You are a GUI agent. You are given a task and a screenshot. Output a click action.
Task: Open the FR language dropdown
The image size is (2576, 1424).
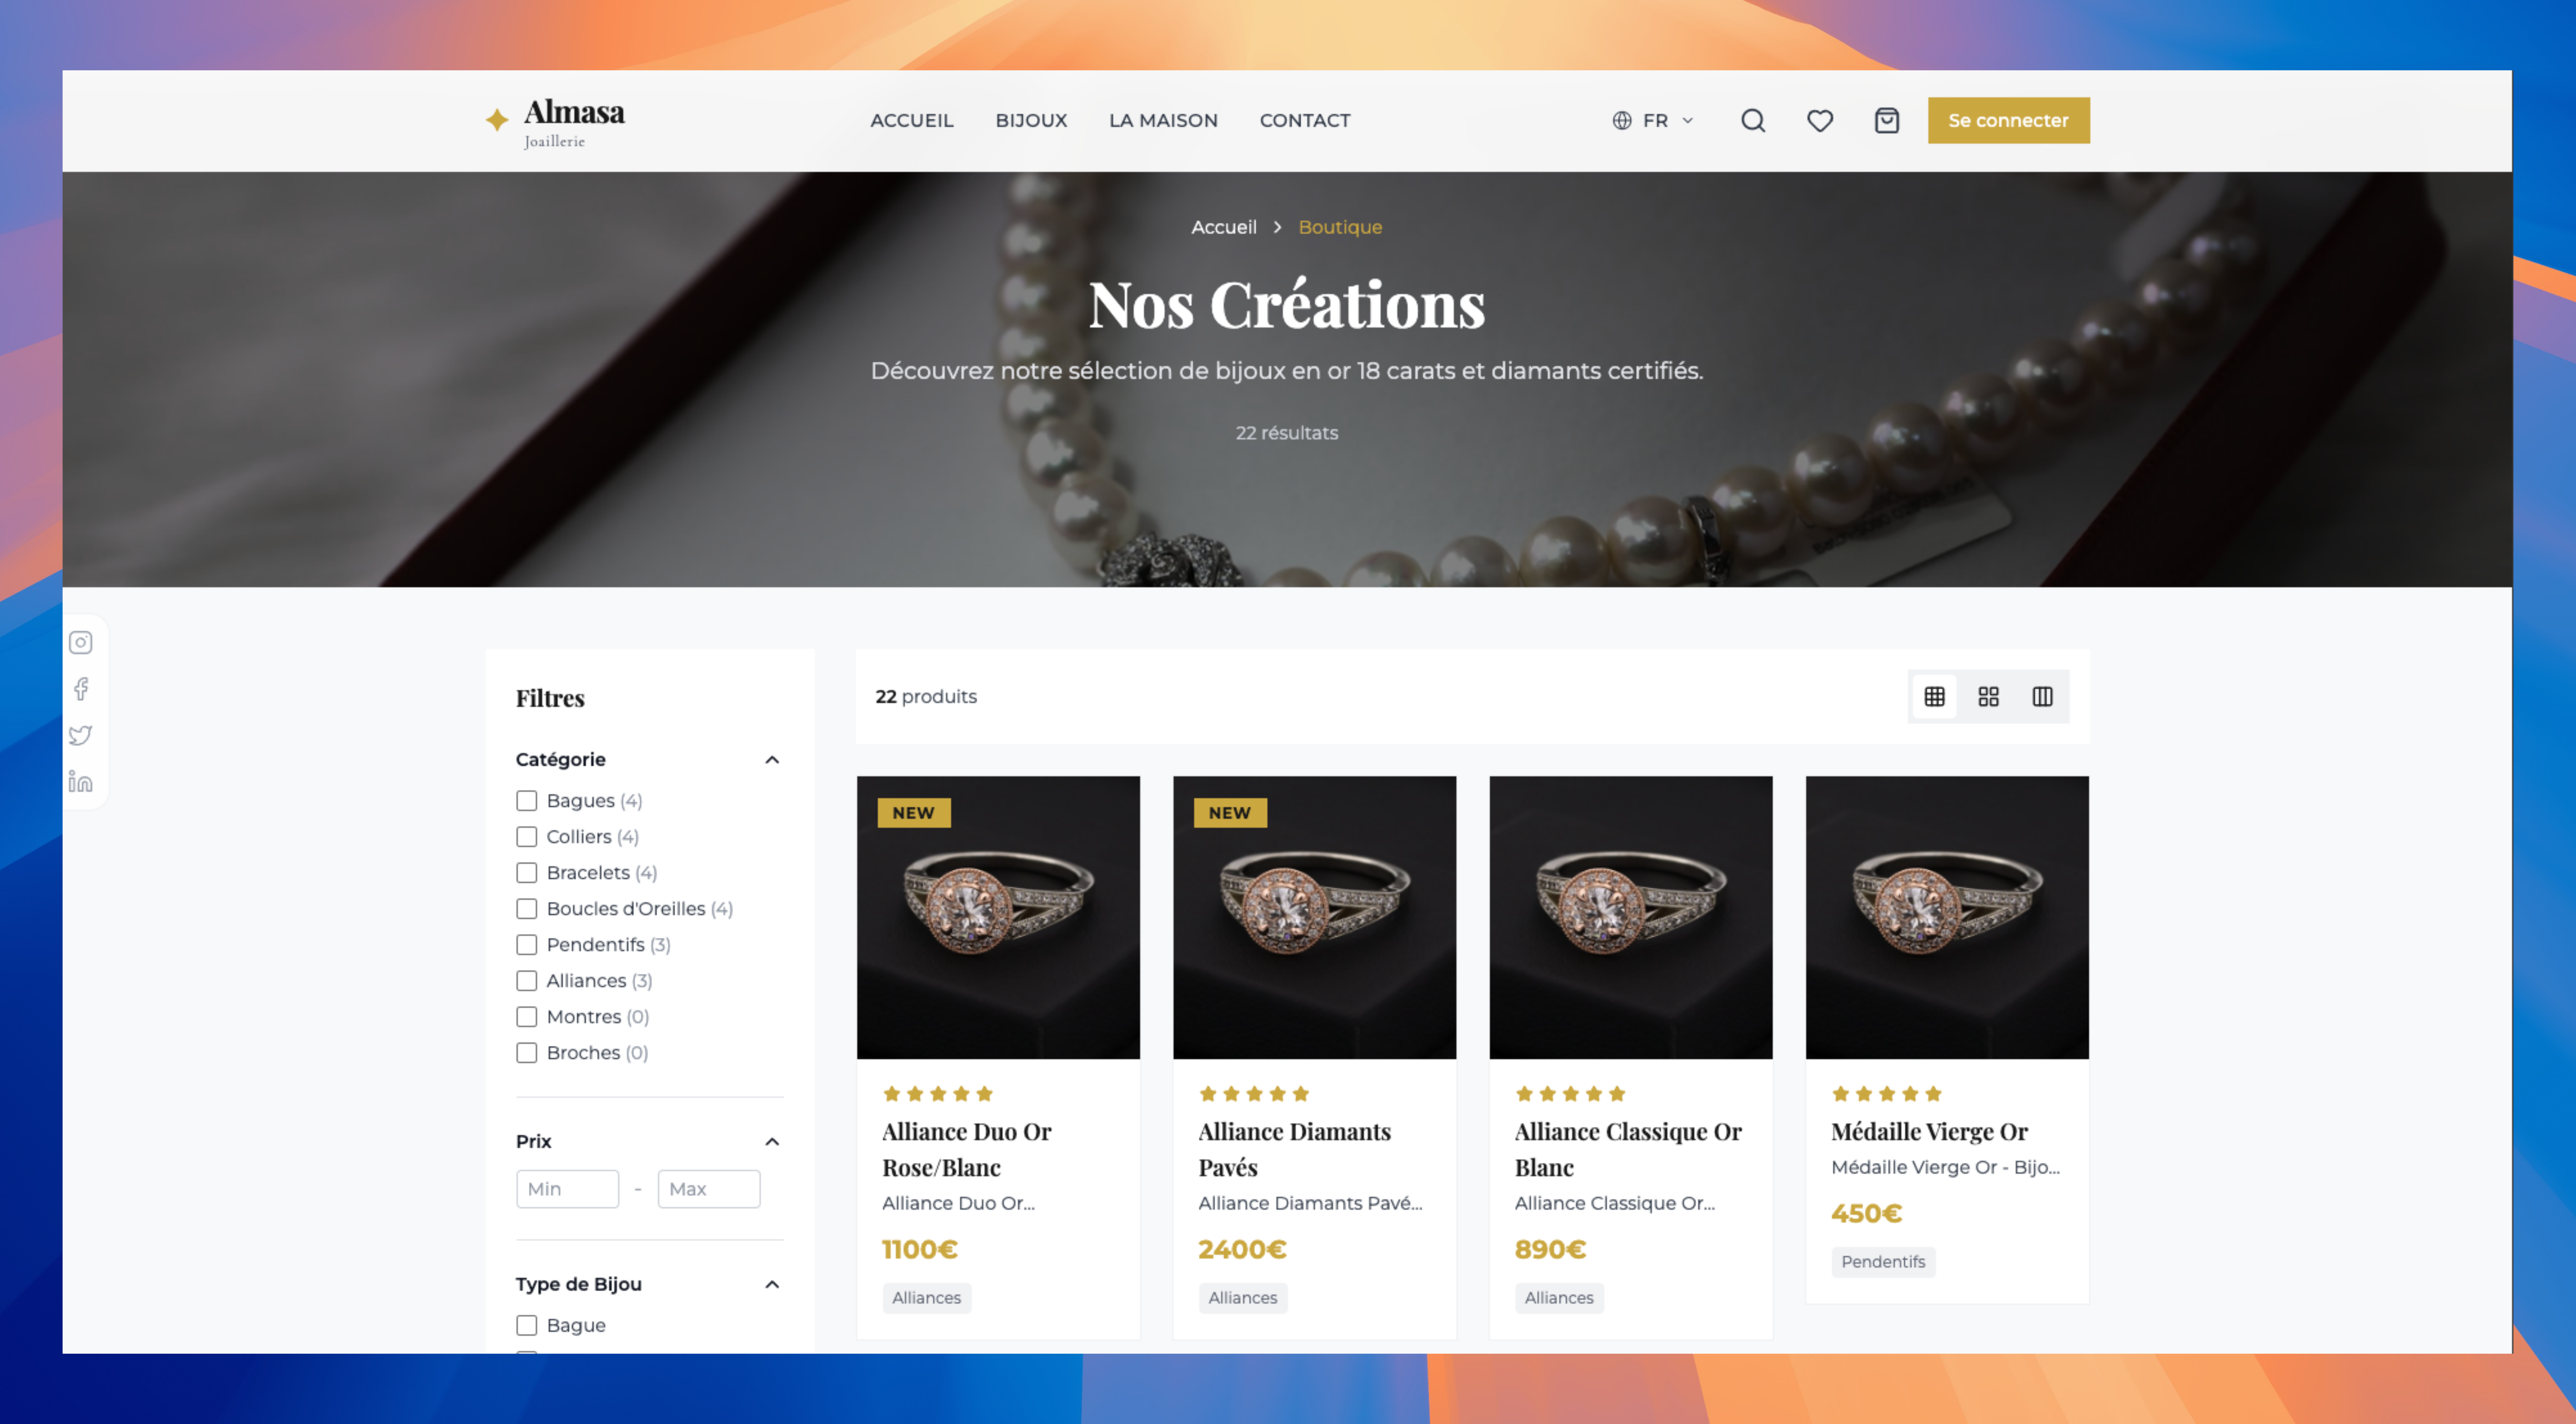(x=1653, y=120)
